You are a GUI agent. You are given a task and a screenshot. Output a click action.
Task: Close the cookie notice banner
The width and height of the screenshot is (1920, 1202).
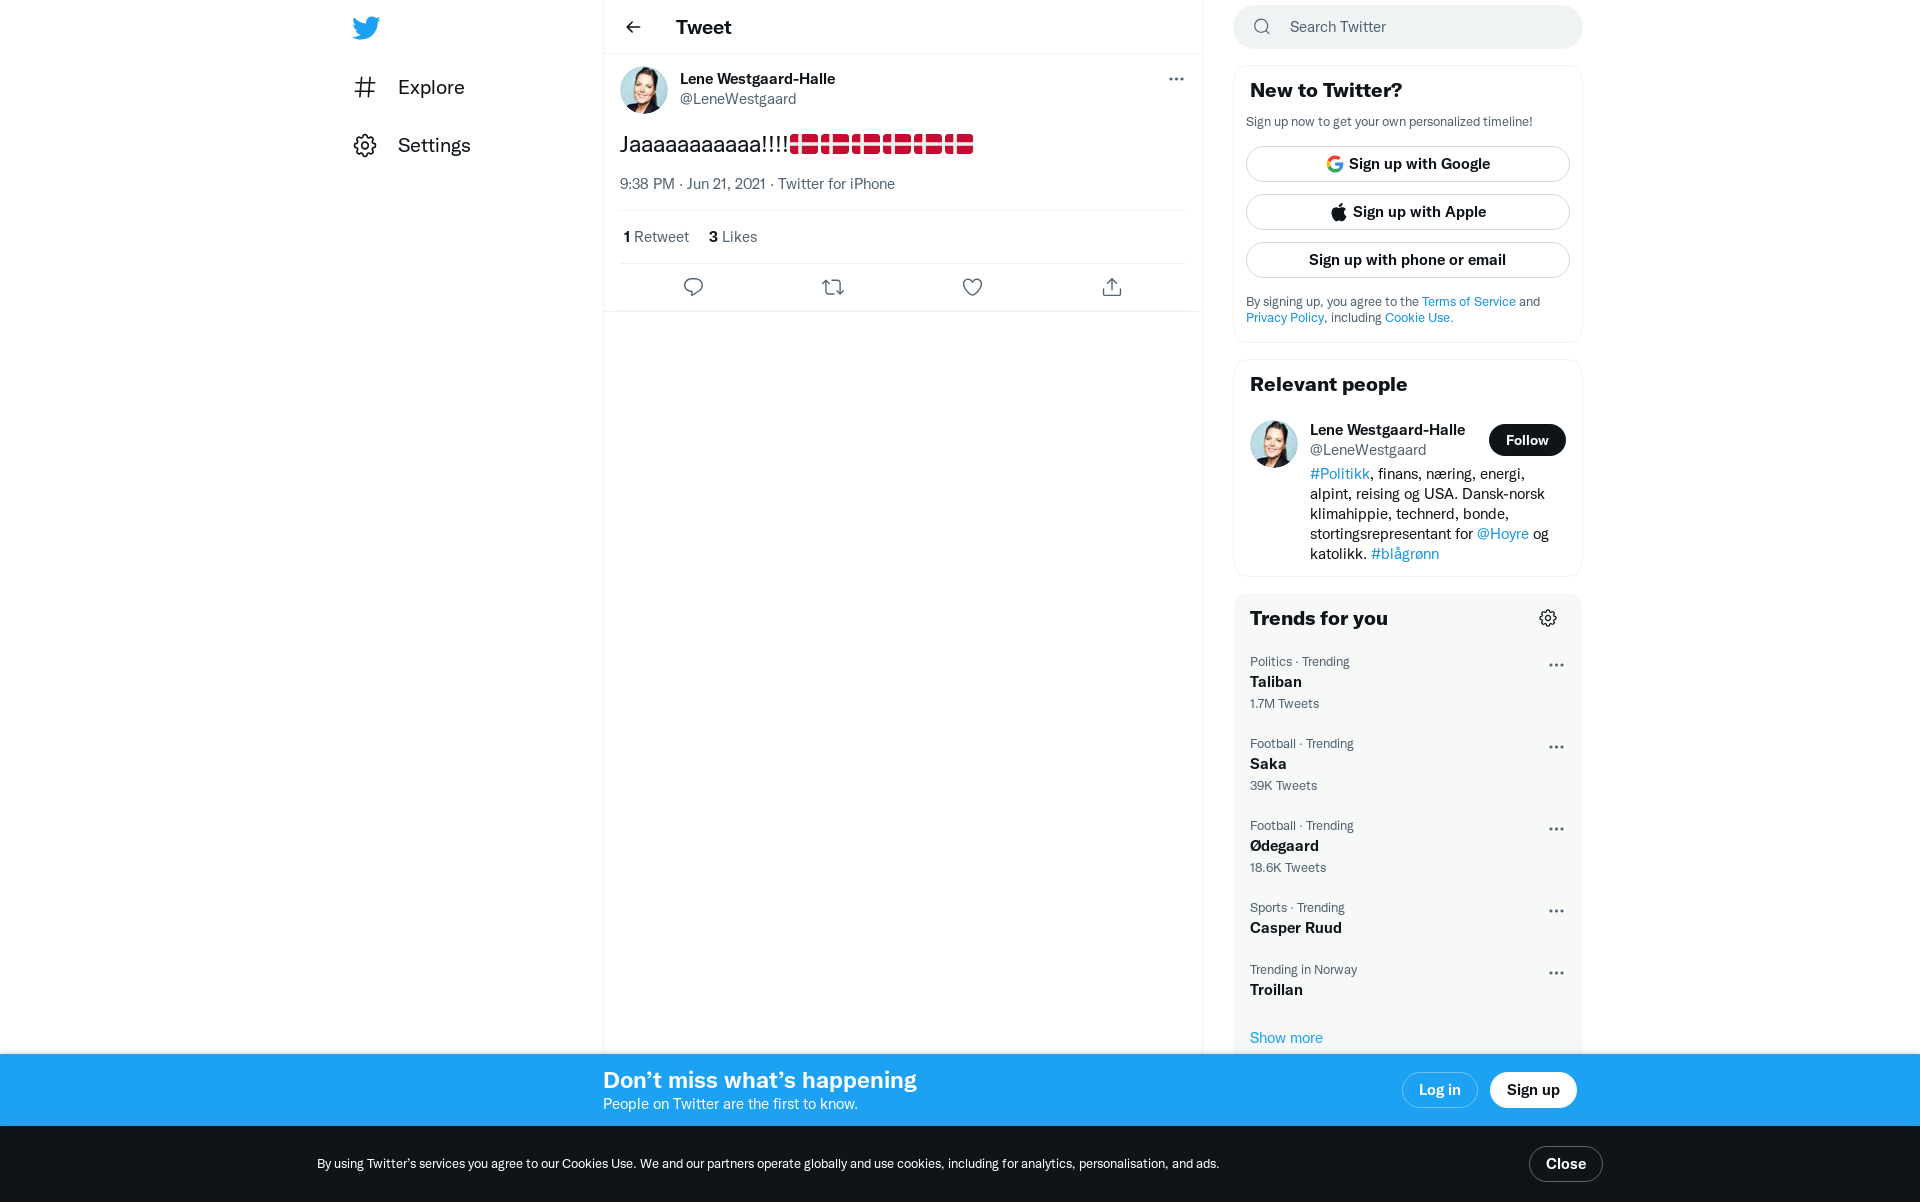pyautogui.click(x=1566, y=1164)
